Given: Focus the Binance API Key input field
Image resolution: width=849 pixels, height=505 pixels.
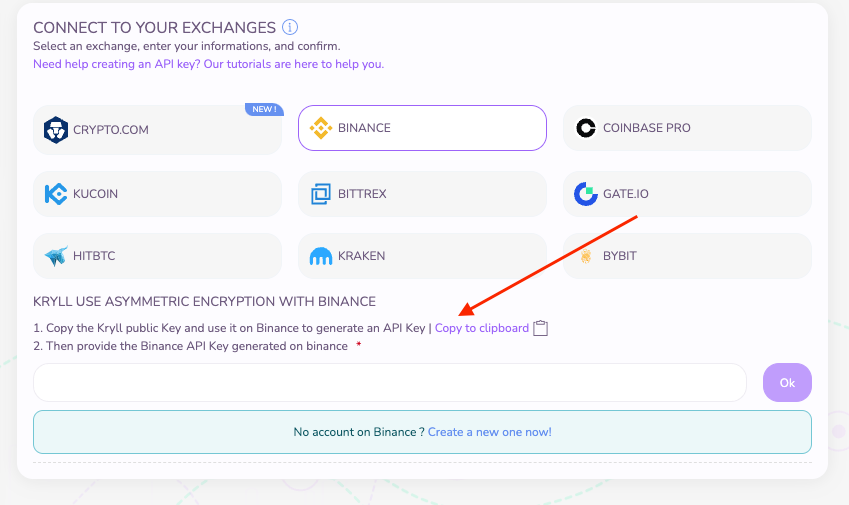Looking at the screenshot, I should (390, 383).
